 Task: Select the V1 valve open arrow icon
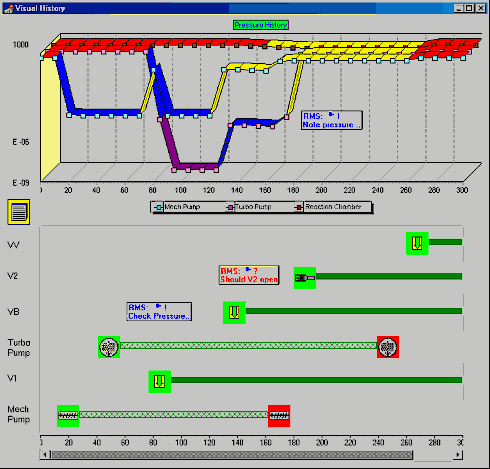(x=160, y=381)
